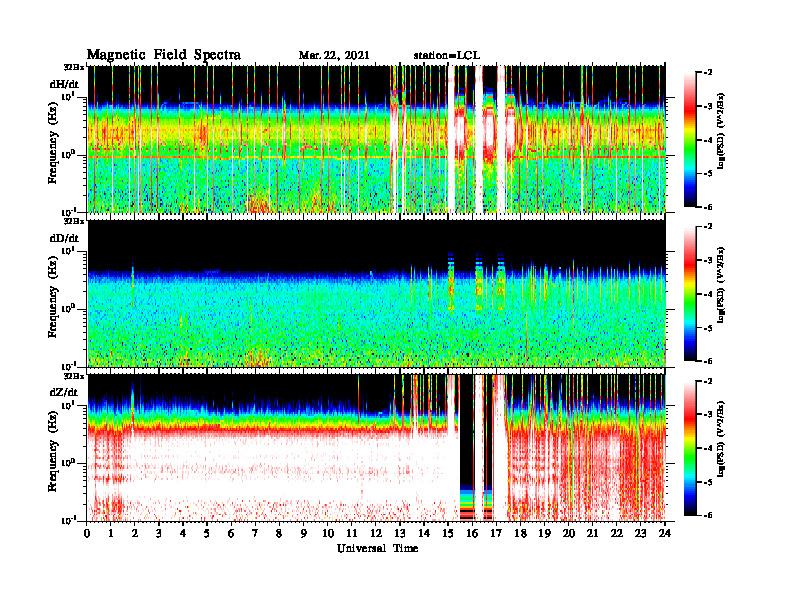Click hour tick label "21" on time axis
792x612 pixels.
click(x=592, y=533)
